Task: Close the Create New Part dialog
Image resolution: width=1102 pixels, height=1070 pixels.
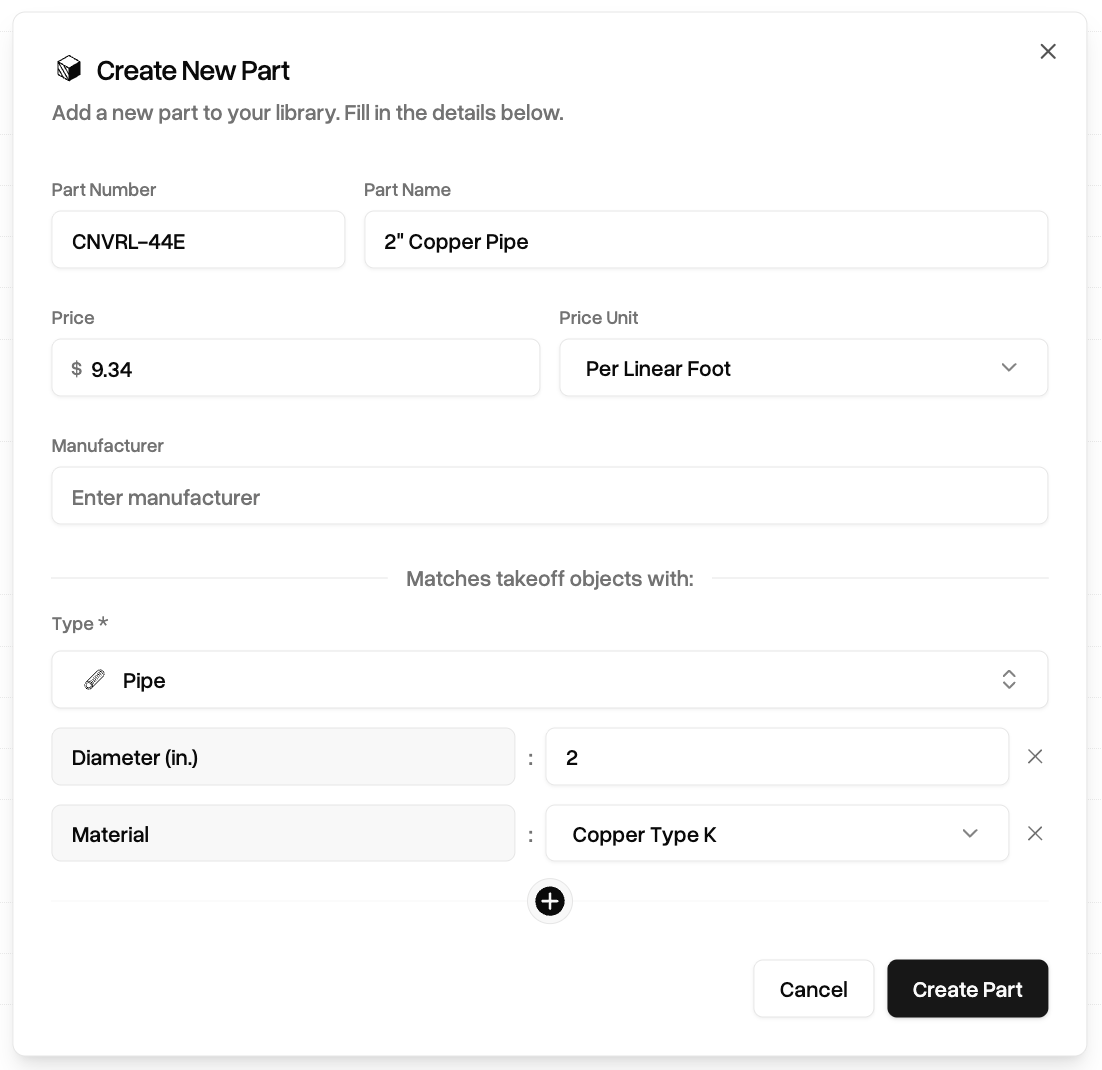Action: click(1048, 51)
